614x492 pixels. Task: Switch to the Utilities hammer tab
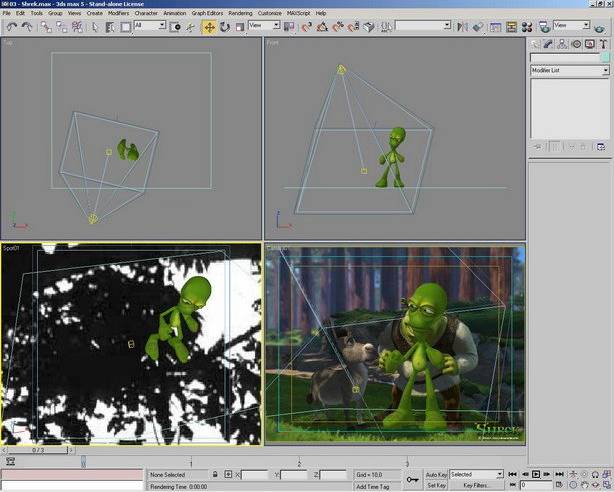coord(603,44)
